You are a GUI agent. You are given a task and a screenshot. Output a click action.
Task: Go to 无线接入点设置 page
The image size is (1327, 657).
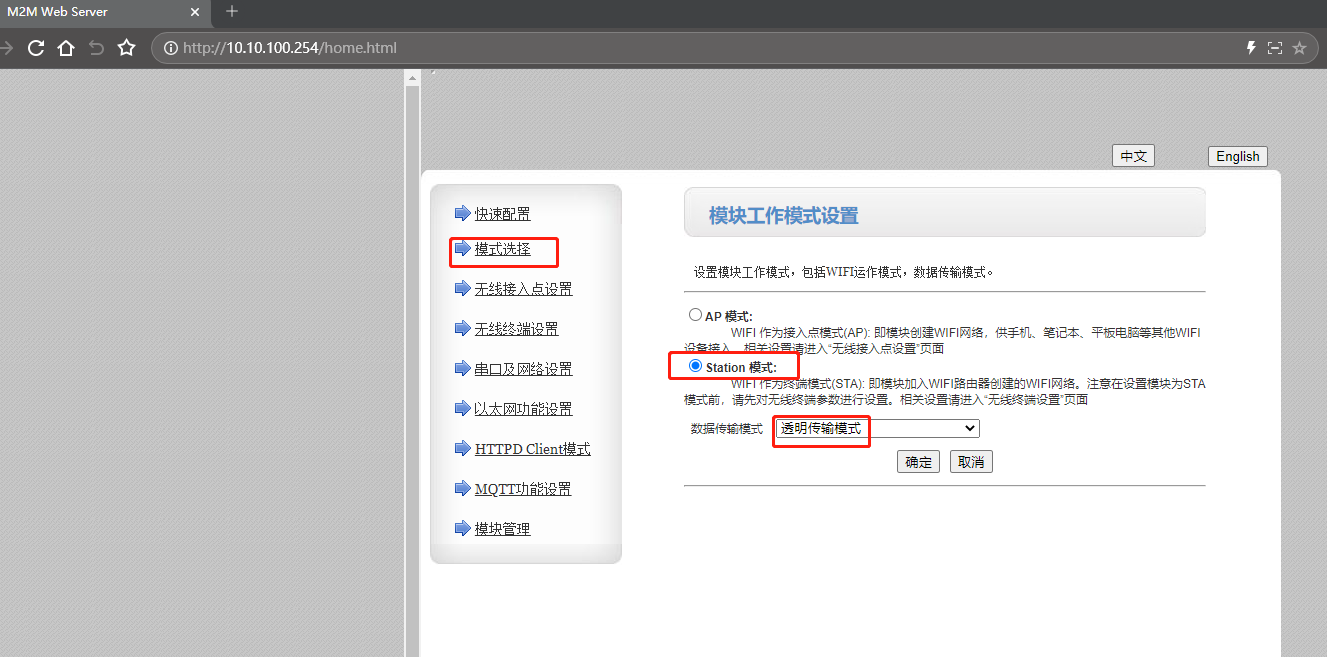[x=523, y=289]
